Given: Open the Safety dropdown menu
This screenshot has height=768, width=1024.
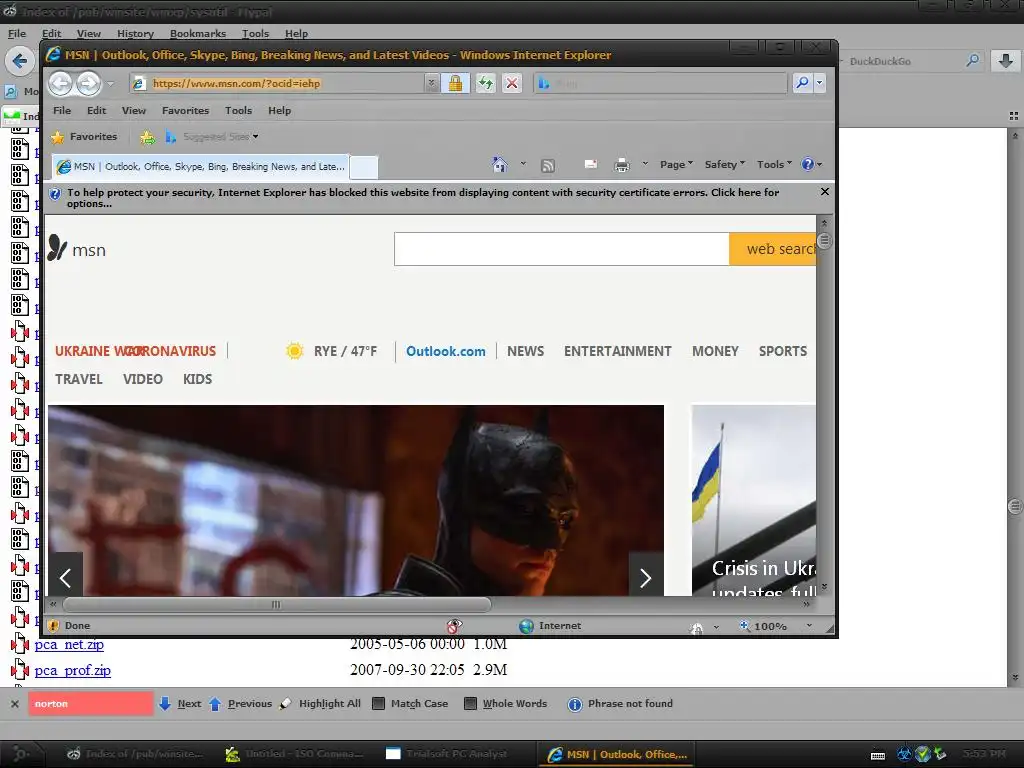Looking at the screenshot, I should pyautogui.click(x=724, y=165).
